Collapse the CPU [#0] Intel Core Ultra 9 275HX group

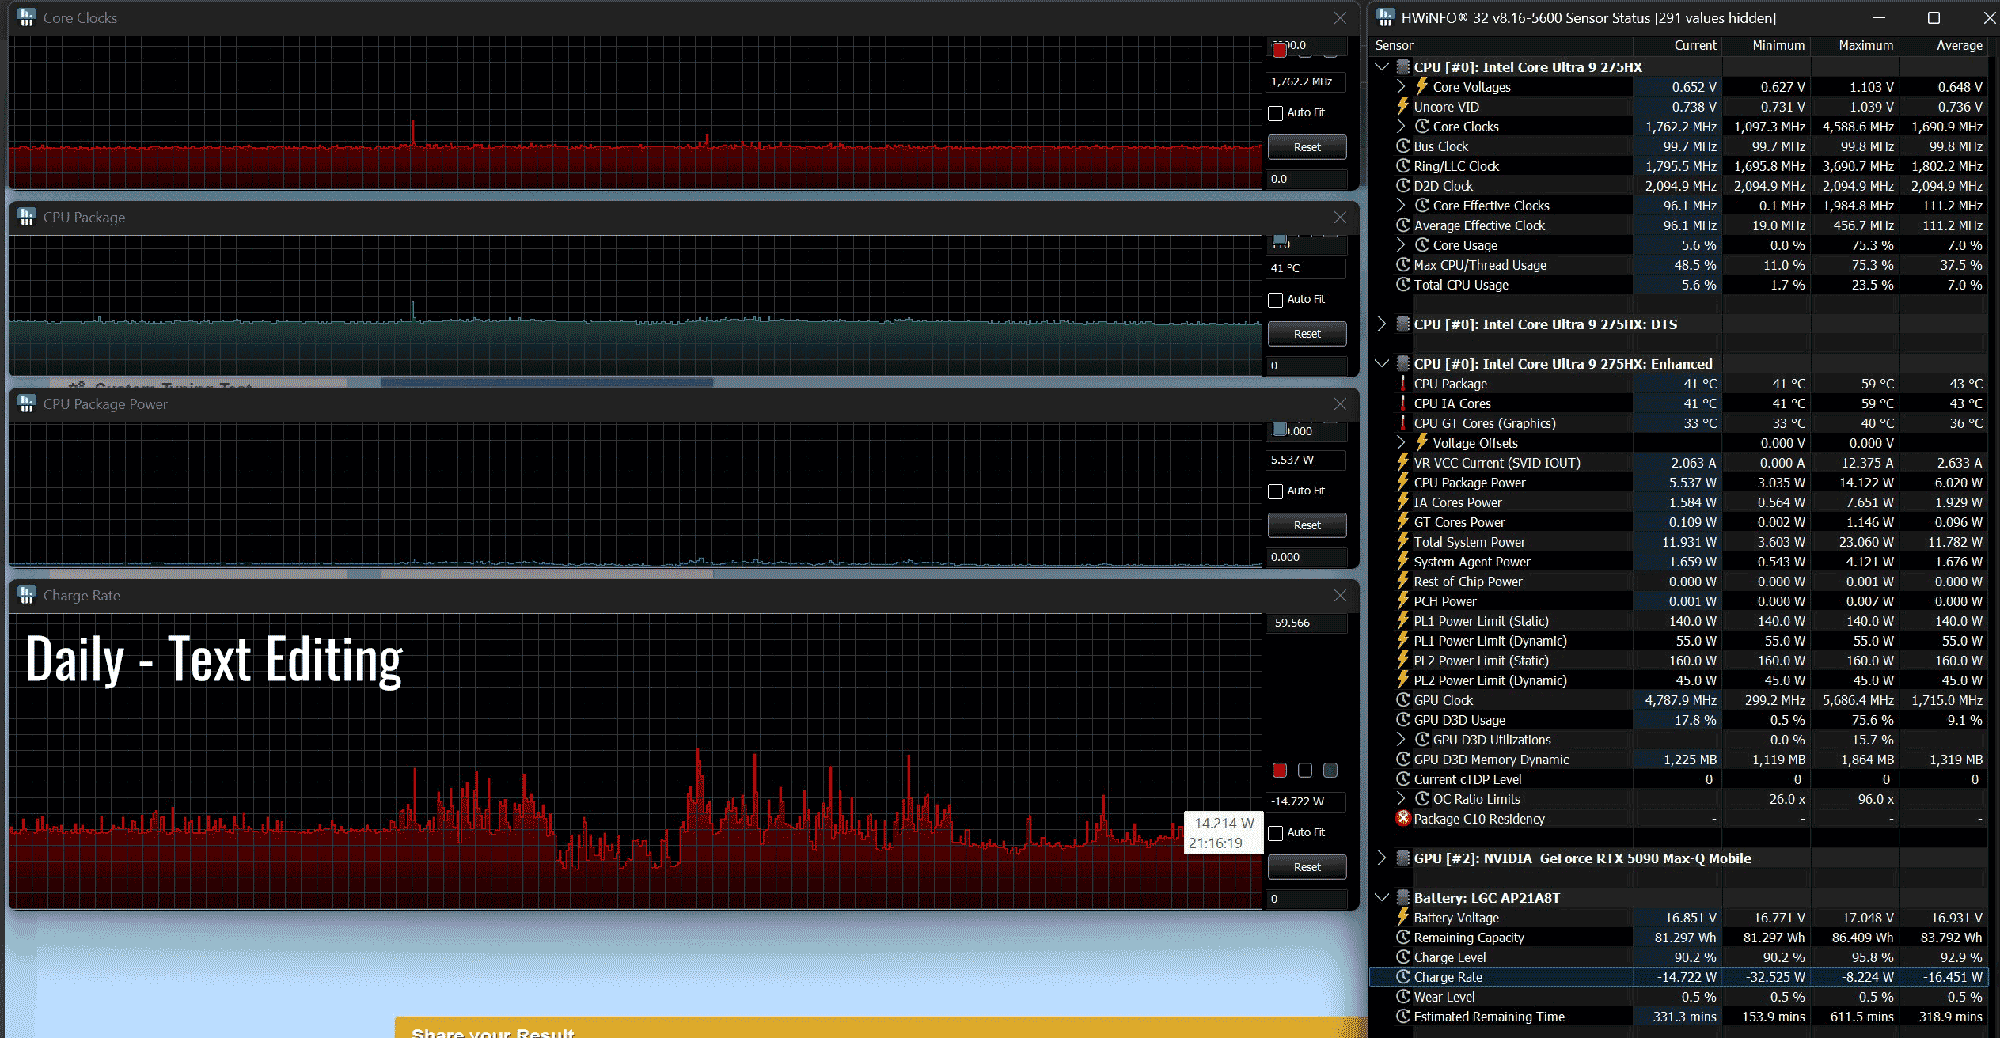pos(1382,67)
